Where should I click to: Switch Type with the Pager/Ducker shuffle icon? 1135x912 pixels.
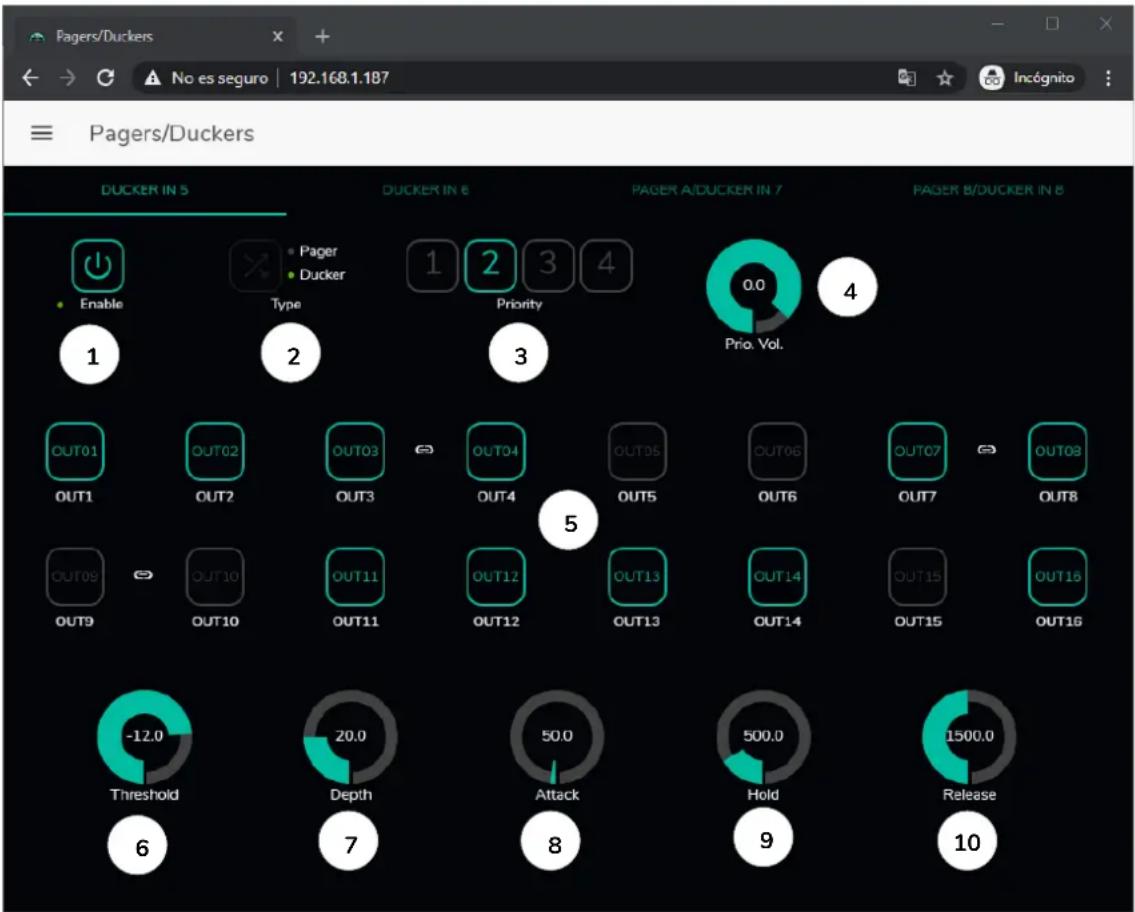[x=255, y=266]
